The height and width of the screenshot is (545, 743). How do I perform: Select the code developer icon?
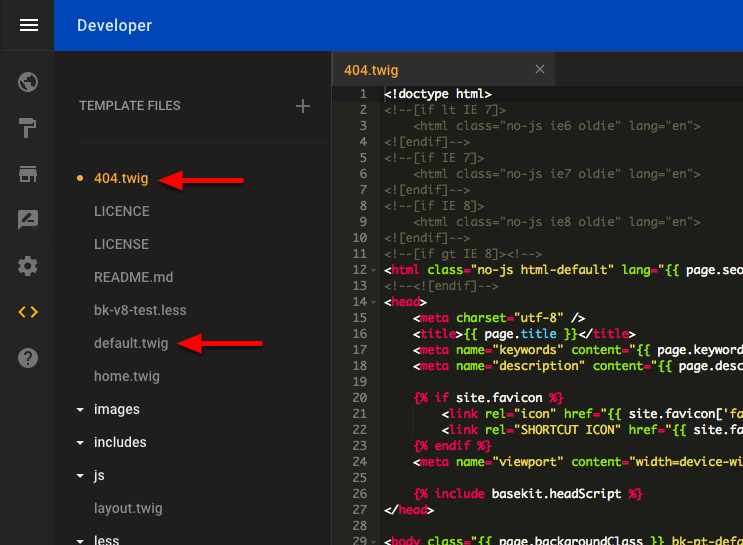[28, 312]
